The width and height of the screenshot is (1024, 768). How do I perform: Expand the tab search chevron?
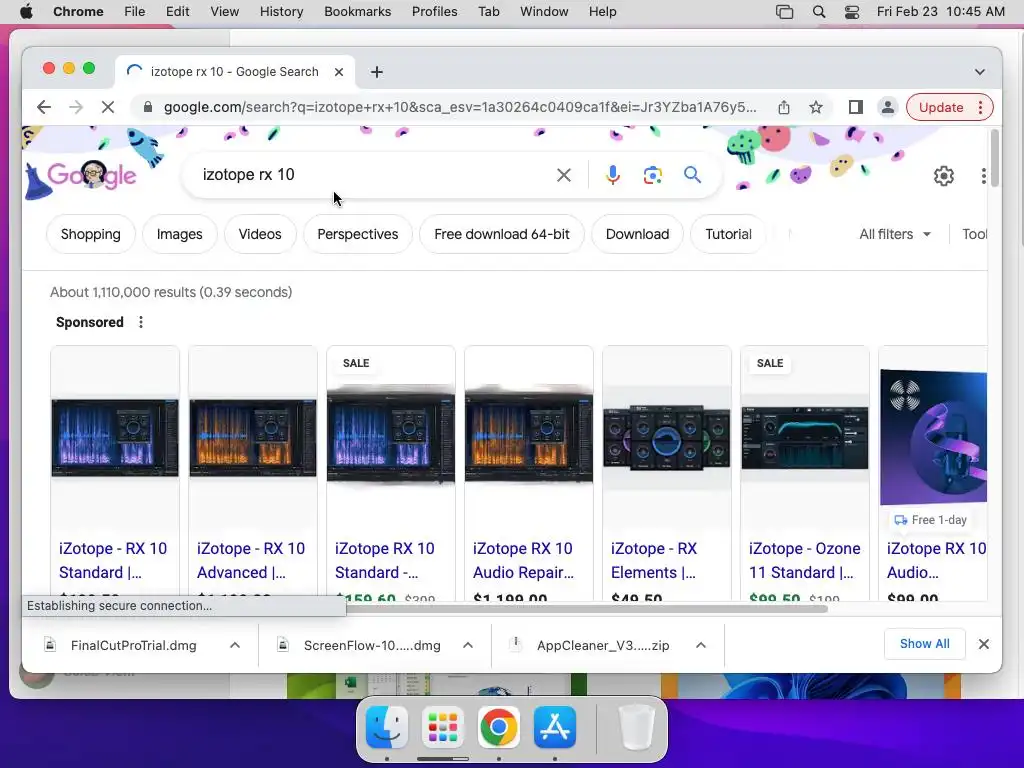[x=980, y=72]
